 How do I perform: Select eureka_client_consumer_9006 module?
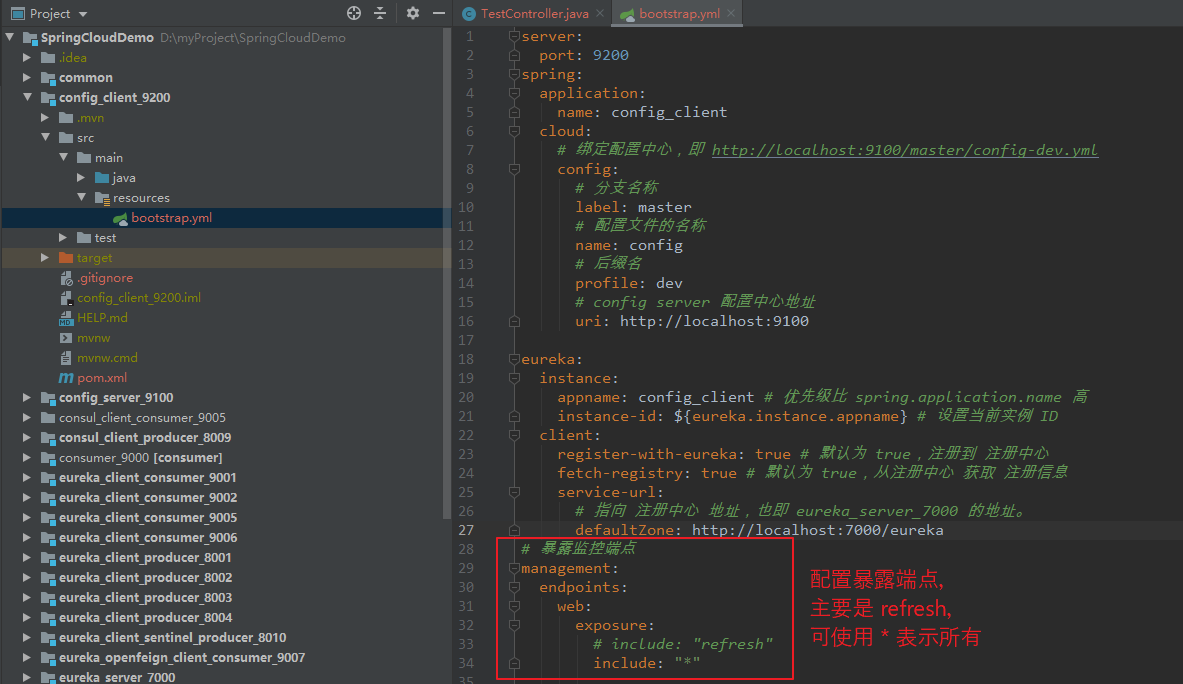(148, 538)
